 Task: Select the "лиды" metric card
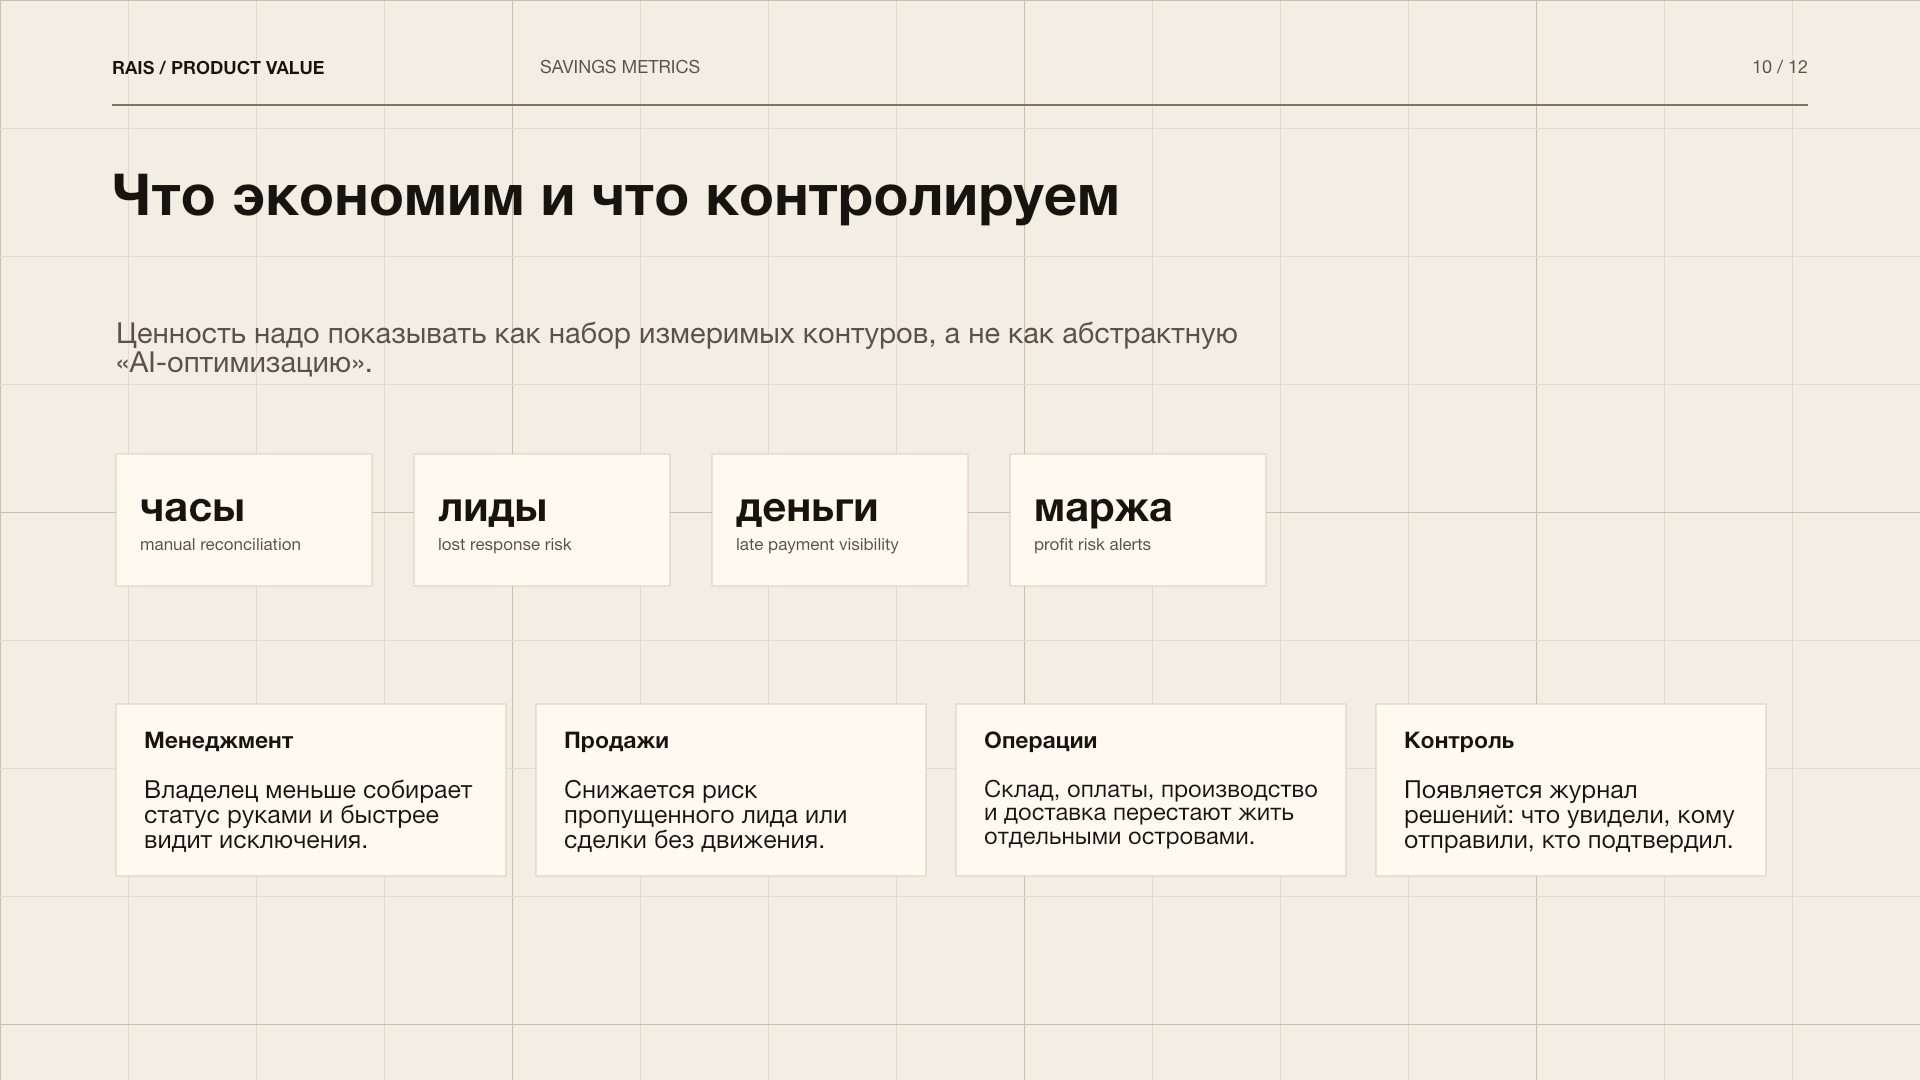click(x=541, y=519)
